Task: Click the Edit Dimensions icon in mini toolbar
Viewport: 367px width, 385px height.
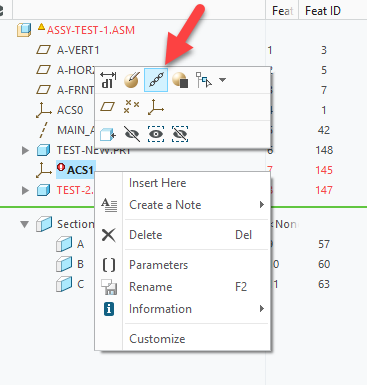Action: click(108, 80)
